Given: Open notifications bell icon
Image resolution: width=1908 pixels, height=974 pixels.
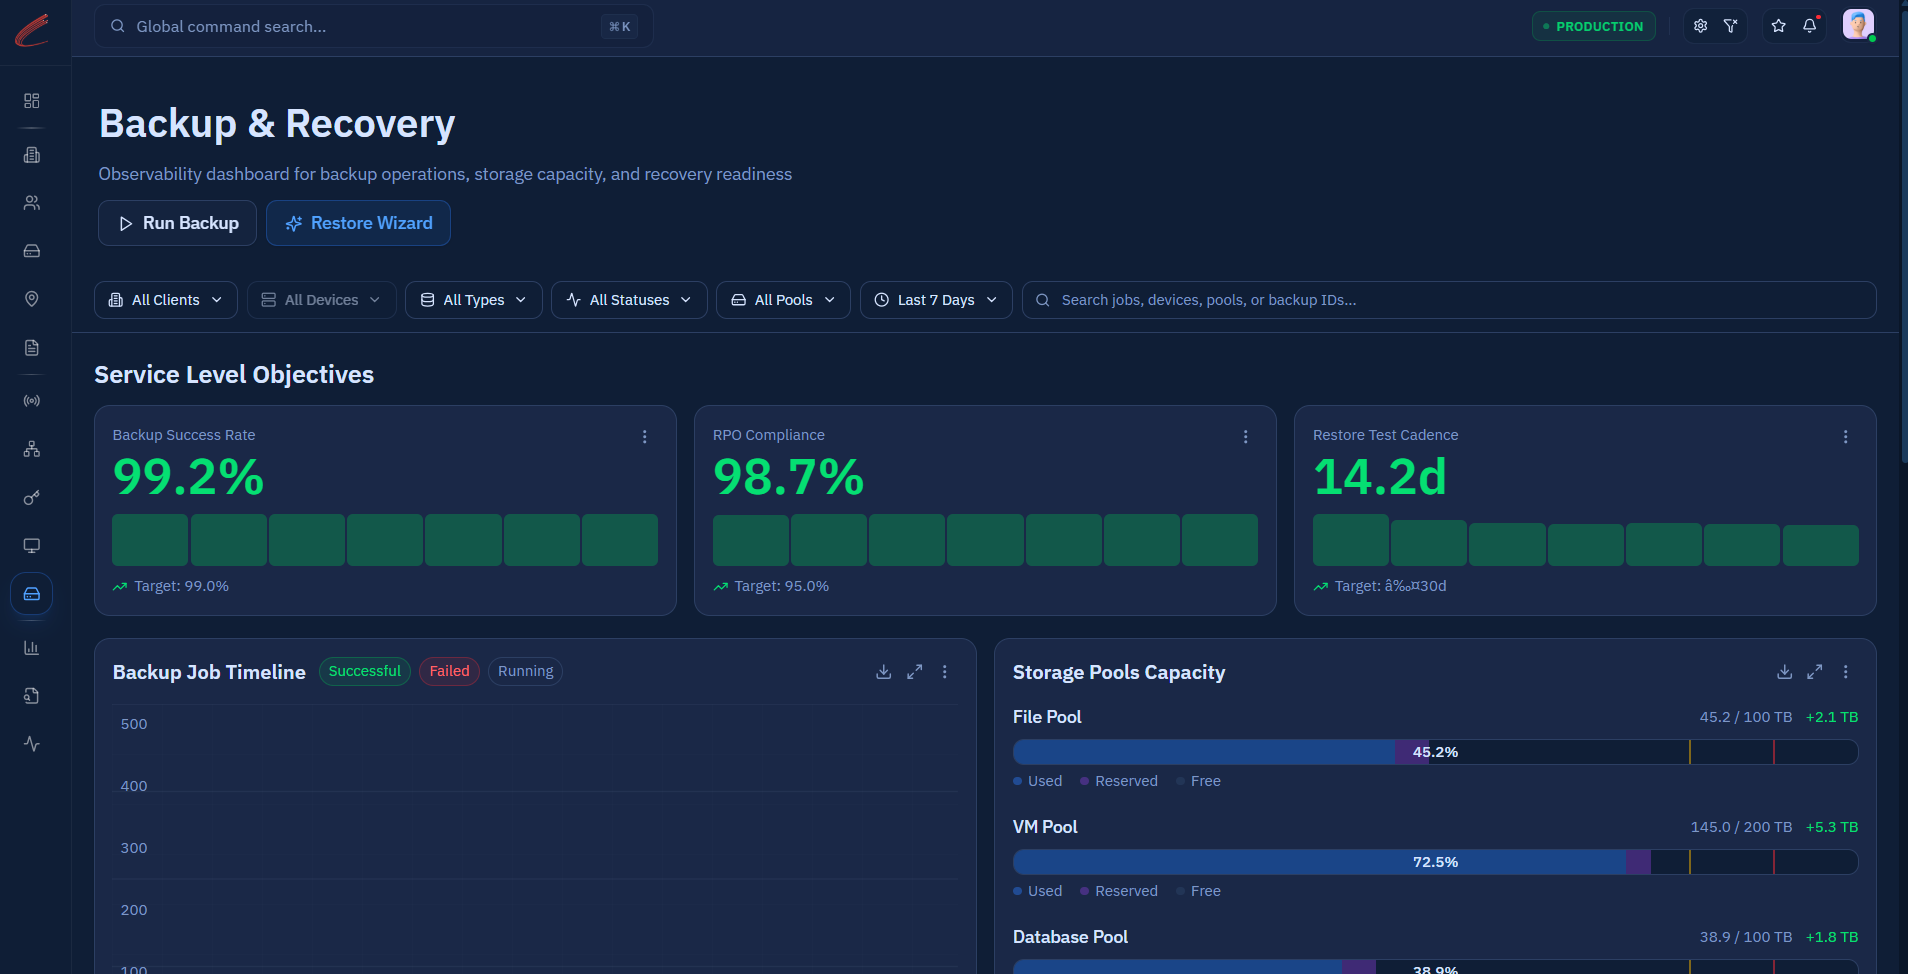Looking at the screenshot, I should pyautogui.click(x=1810, y=26).
